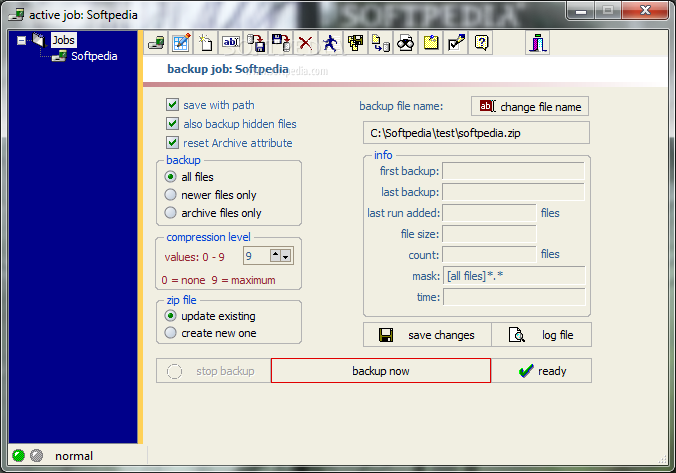Click the Softpedia job icon in tree
676x473 pixels.
59,56
